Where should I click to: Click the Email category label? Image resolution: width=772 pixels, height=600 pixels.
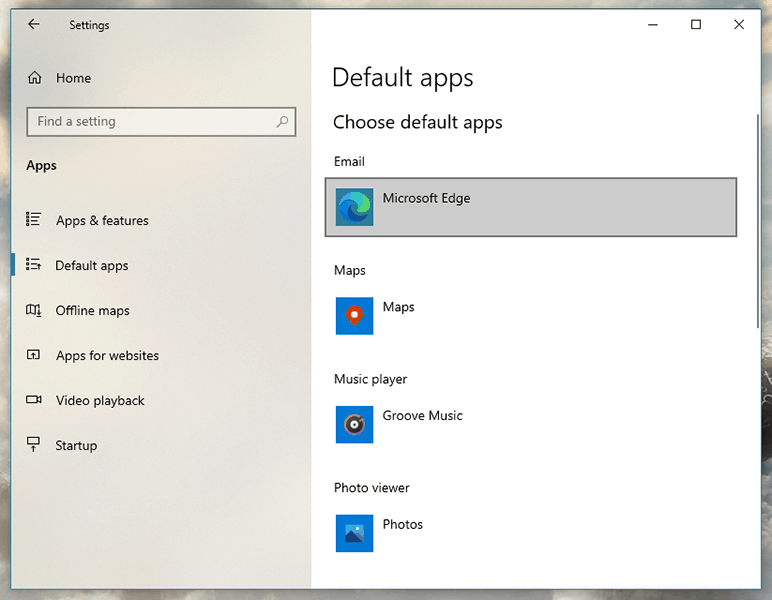point(349,161)
